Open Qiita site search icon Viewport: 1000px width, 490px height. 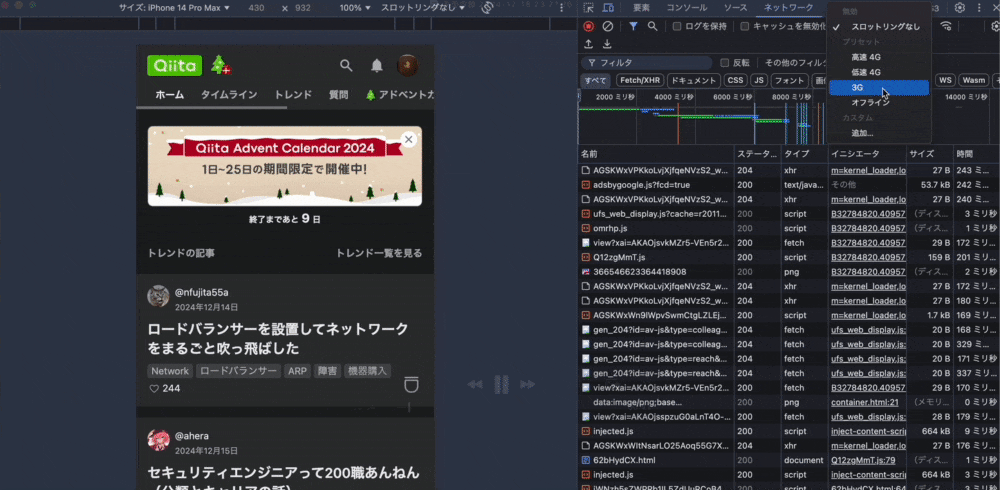point(346,65)
